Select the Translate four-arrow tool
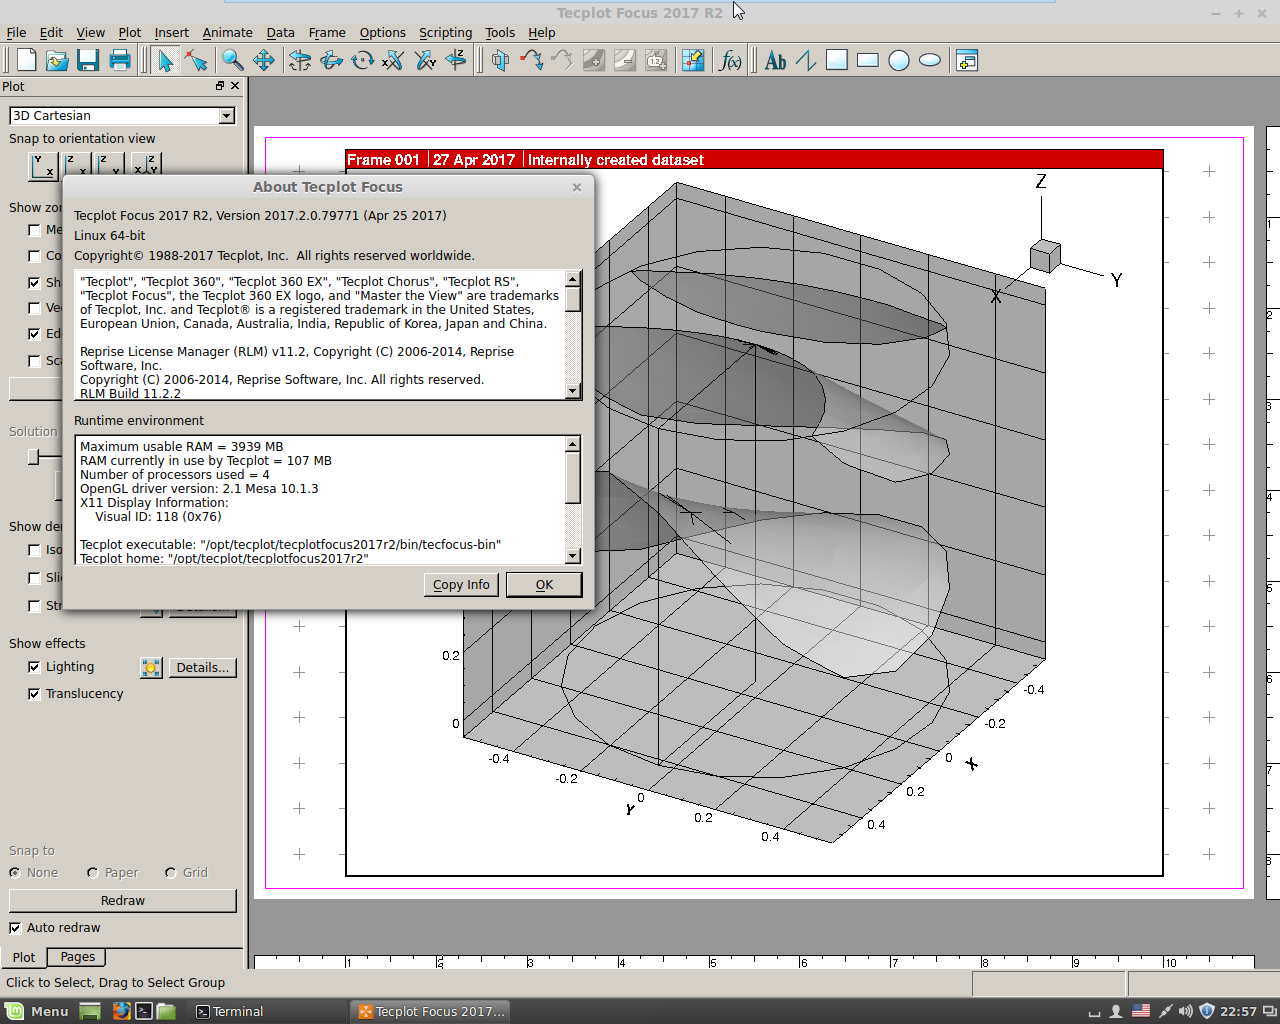This screenshot has width=1280, height=1024. tap(264, 60)
